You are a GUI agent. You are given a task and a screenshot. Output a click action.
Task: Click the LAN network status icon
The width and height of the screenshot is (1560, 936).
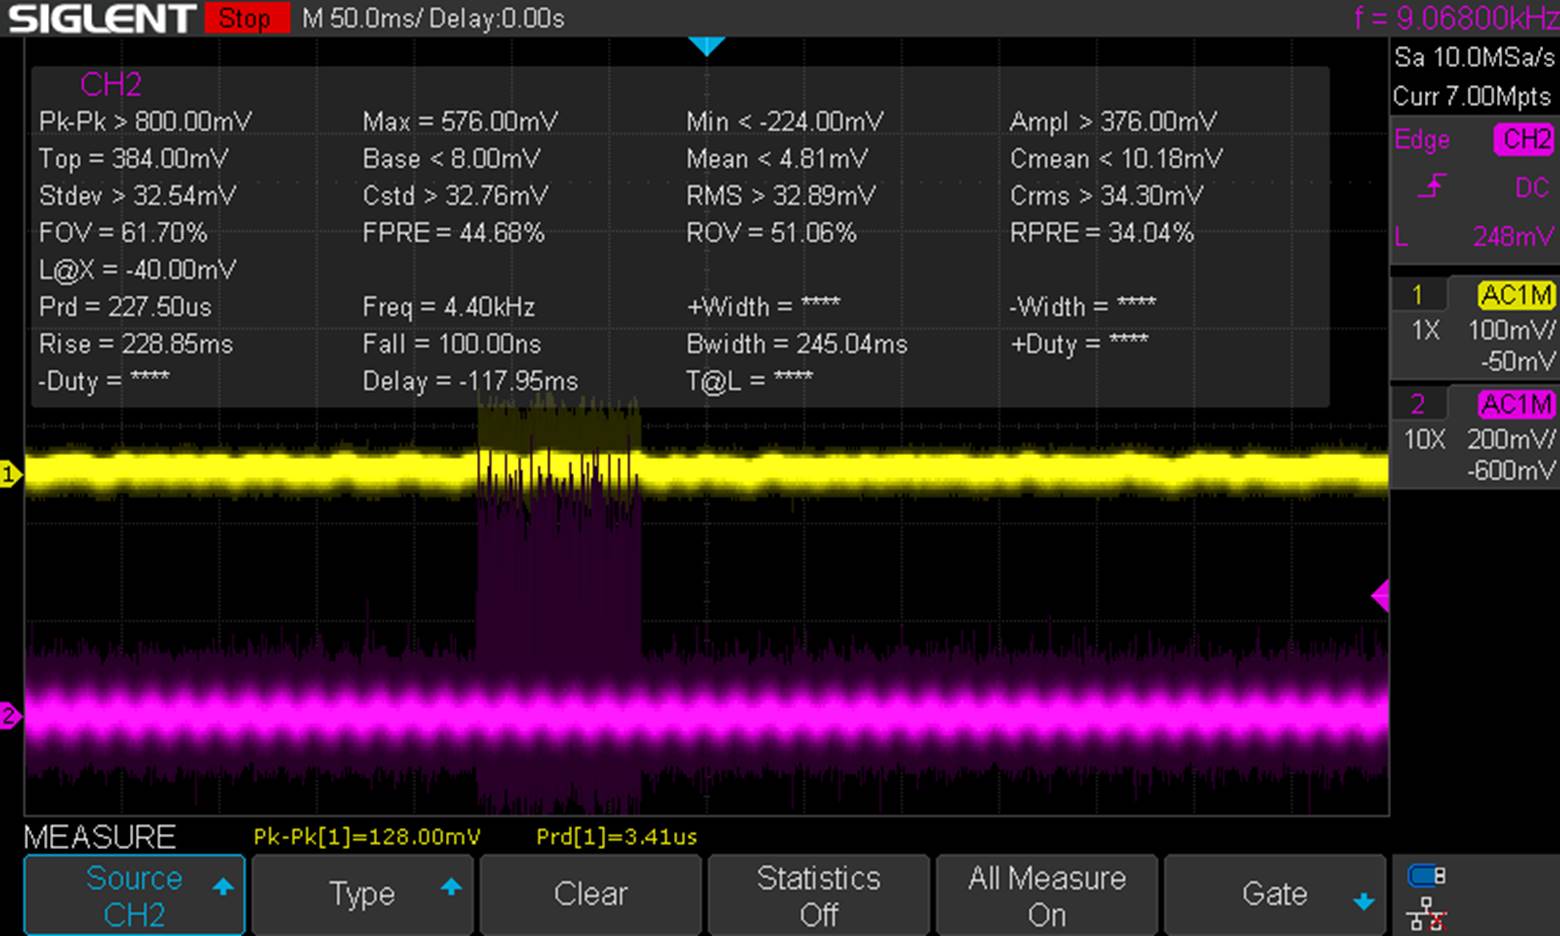1426,914
